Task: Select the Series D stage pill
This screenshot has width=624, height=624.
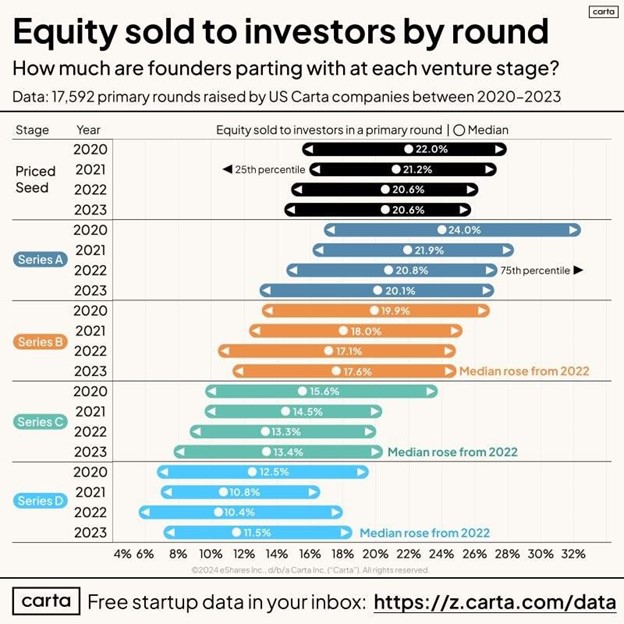Action: tap(41, 501)
